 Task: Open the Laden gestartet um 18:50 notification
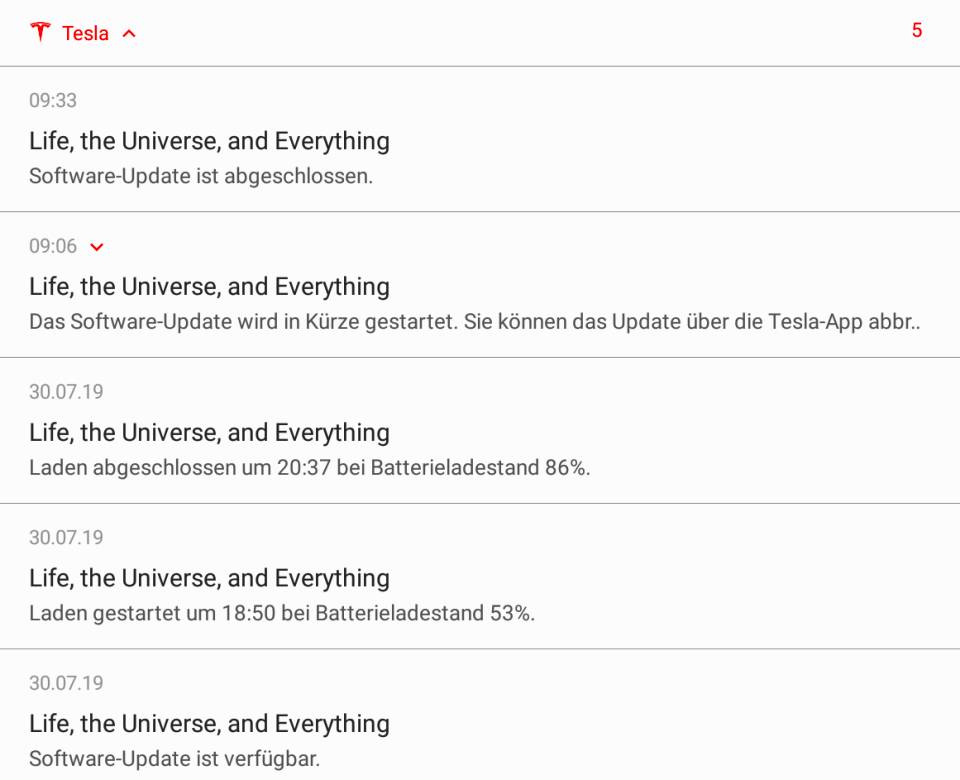(480, 576)
